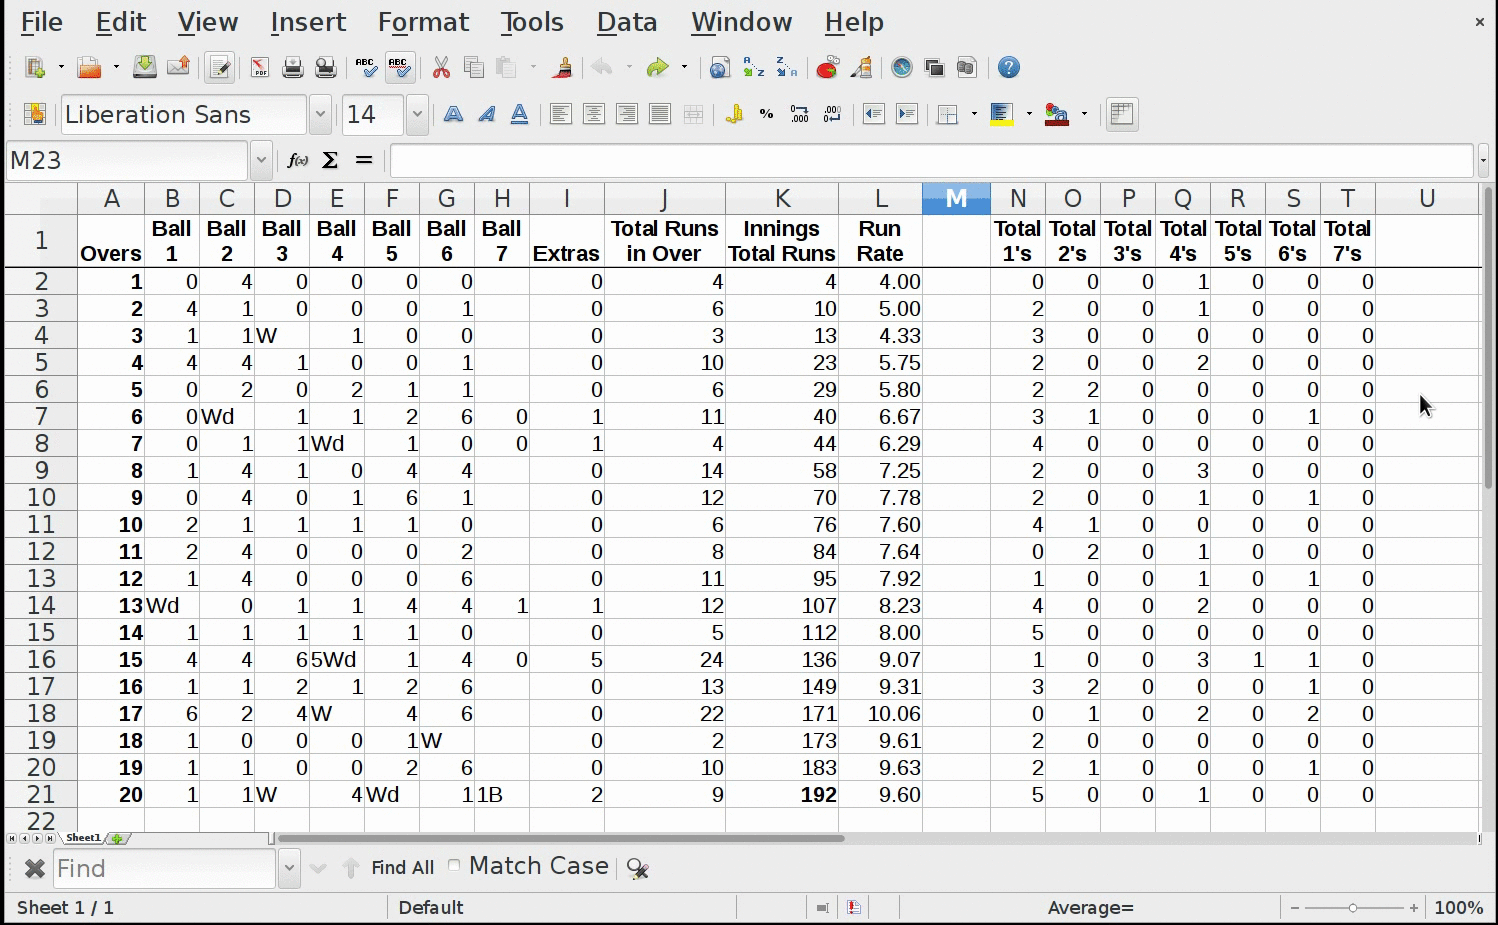Toggle AutoSpellcheck button
The image size is (1498, 925).
(x=400, y=68)
